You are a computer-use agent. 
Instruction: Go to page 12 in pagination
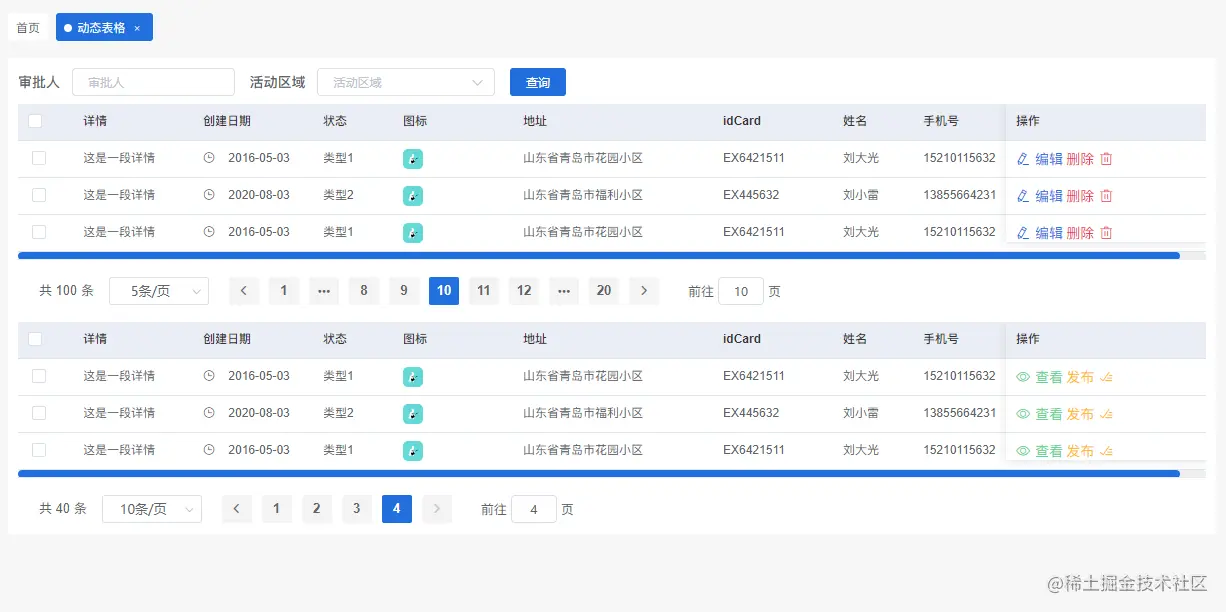click(x=524, y=291)
